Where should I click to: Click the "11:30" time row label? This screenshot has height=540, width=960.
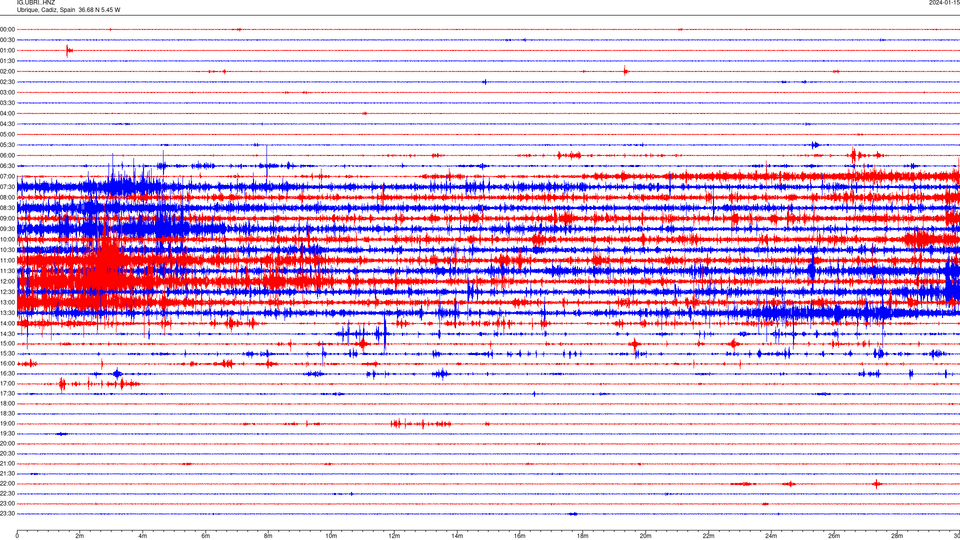pyautogui.click(x=7, y=271)
